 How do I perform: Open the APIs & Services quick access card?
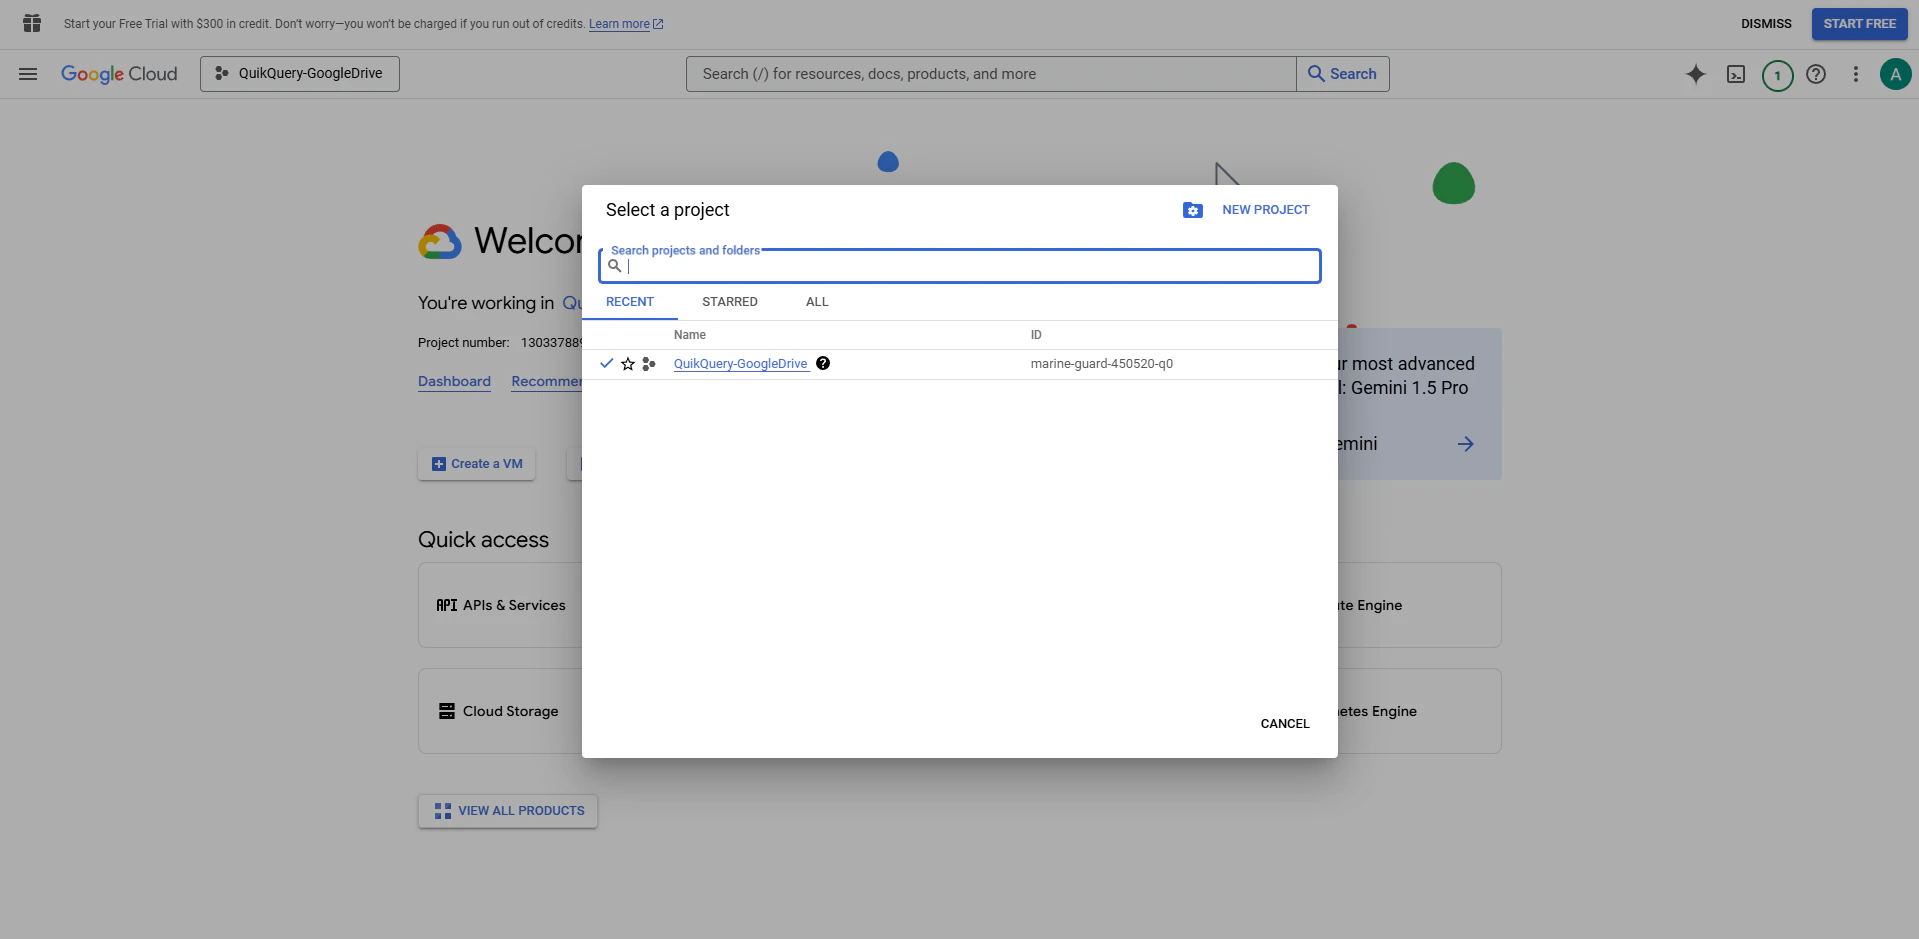click(x=500, y=605)
